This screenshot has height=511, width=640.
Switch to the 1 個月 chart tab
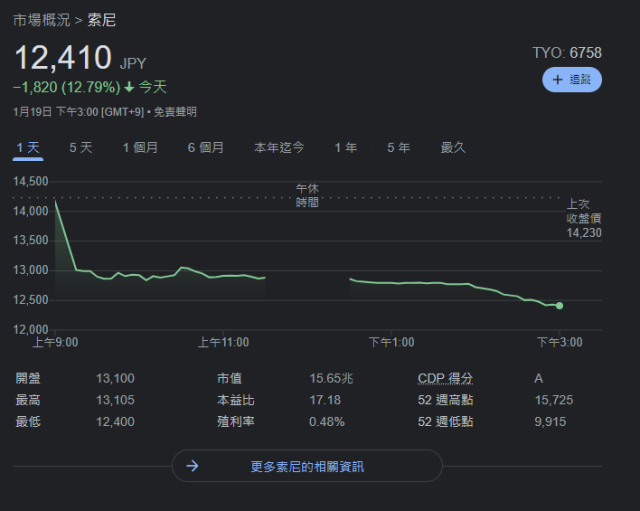click(140, 148)
